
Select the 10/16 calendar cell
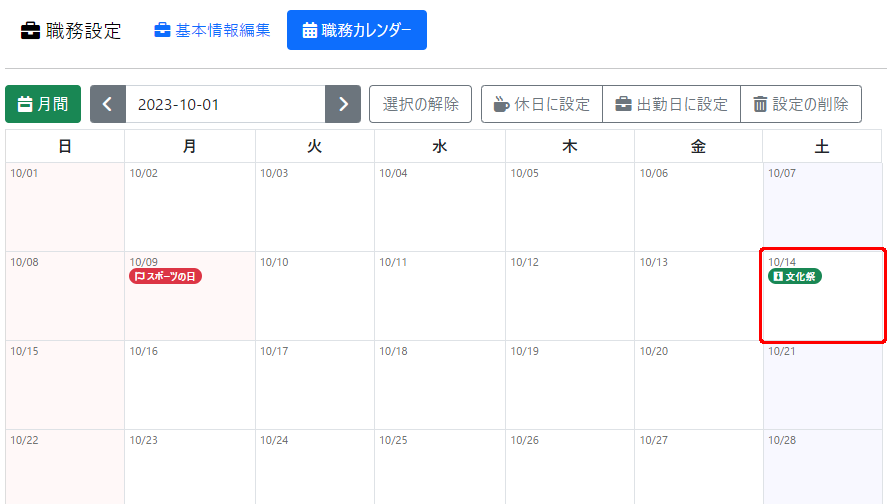coord(190,385)
